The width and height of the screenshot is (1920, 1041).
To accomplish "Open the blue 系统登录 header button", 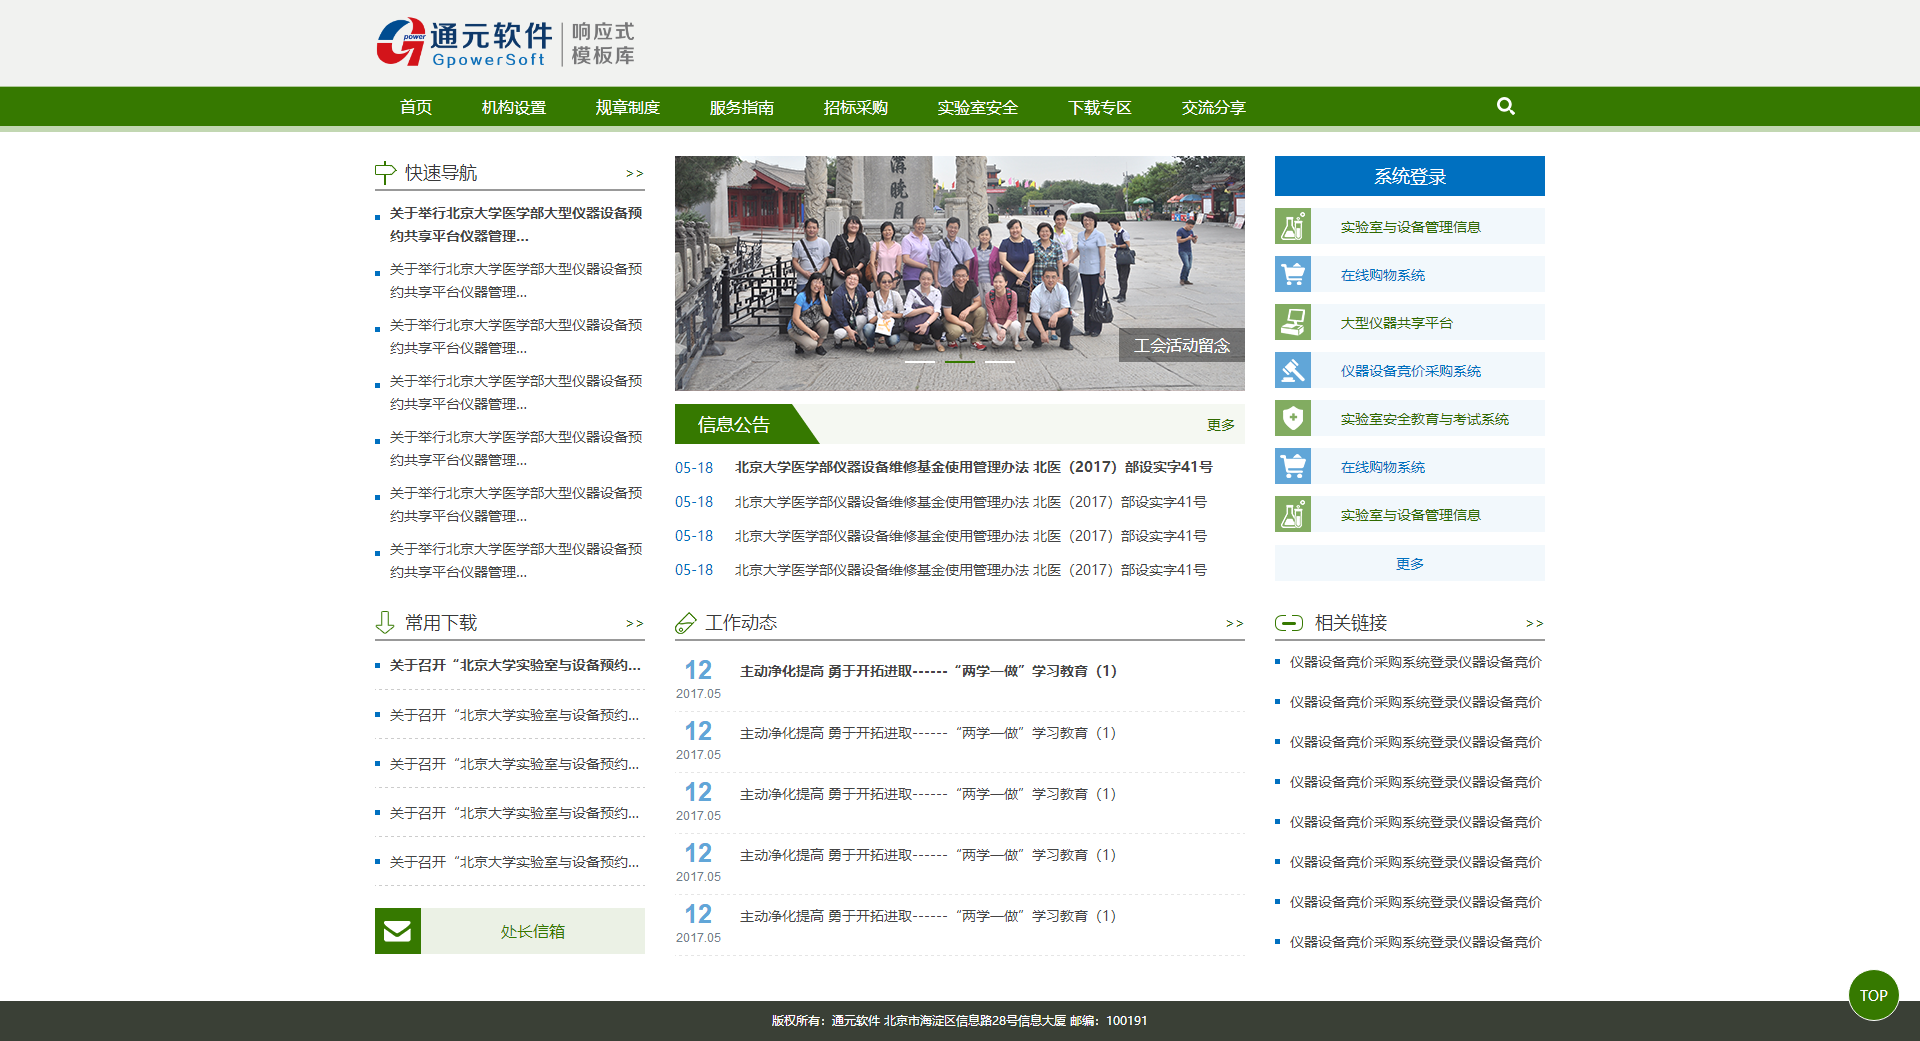I will [x=1409, y=176].
